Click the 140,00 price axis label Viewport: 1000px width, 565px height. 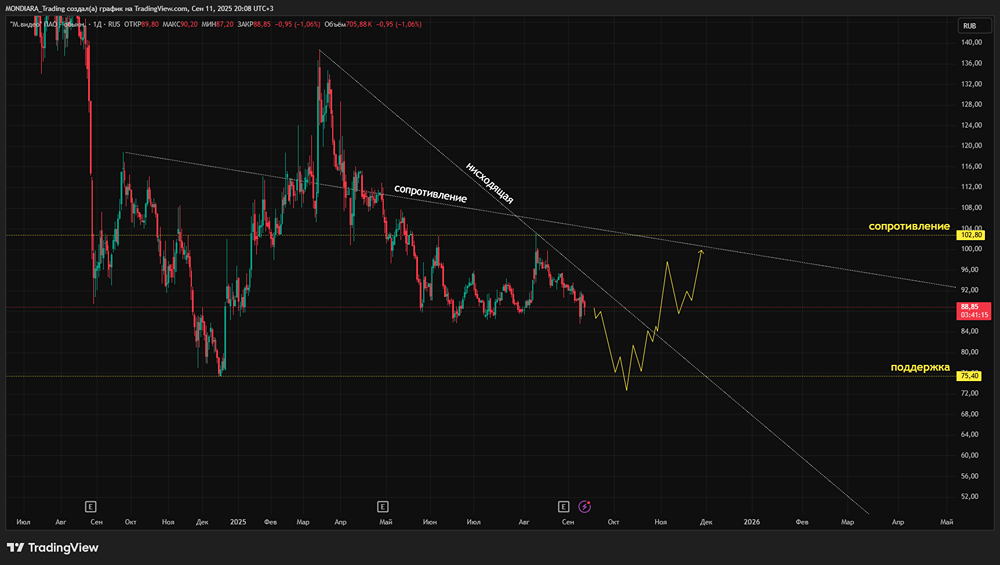pos(971,42)
